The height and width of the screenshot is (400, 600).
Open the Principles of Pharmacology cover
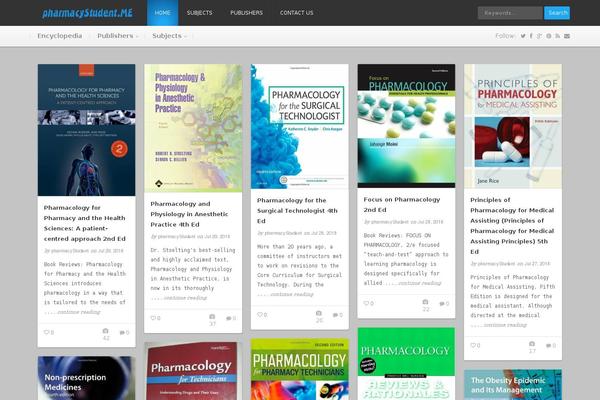coord(513,126)
